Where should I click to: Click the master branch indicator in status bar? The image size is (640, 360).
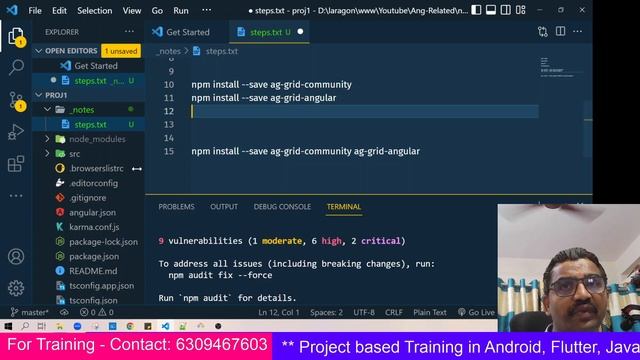click(30, 313)
